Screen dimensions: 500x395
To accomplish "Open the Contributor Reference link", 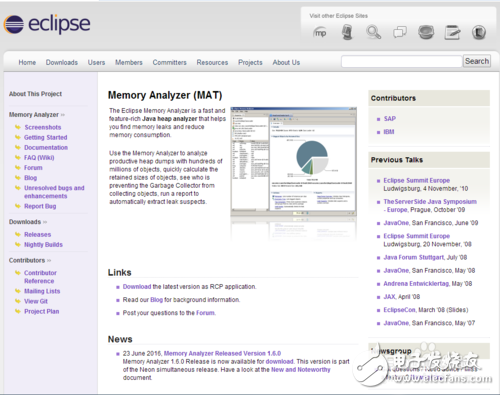I will pos(40,277).
